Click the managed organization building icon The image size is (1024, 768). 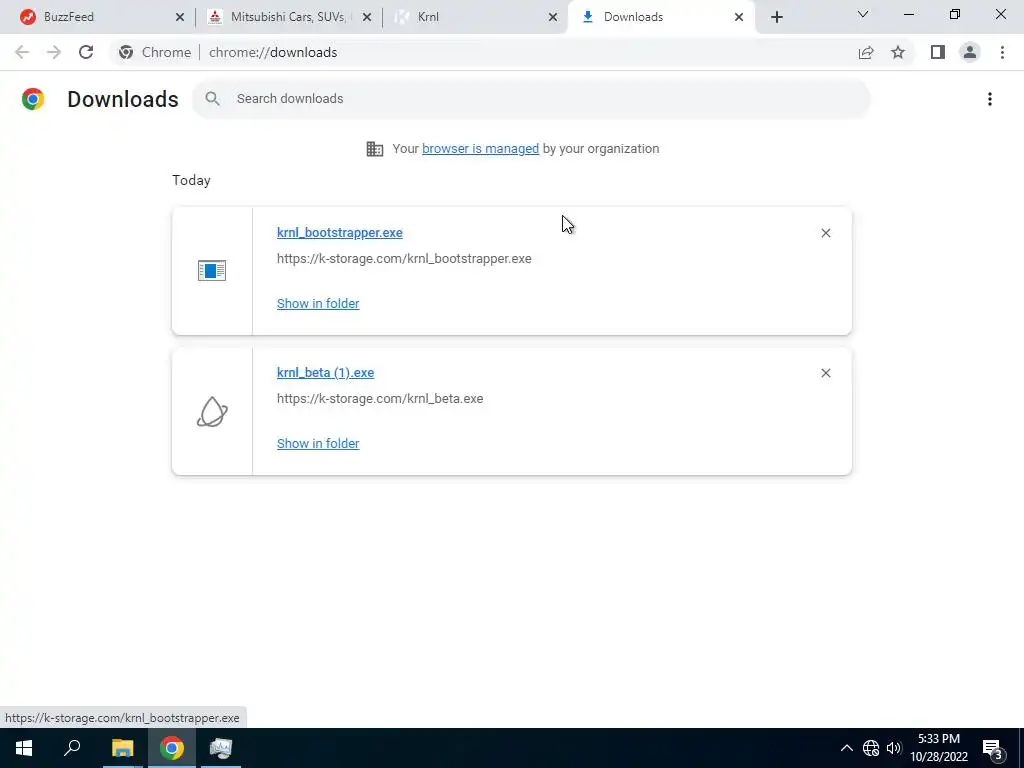pyautogui.click(x=375, y=149)
